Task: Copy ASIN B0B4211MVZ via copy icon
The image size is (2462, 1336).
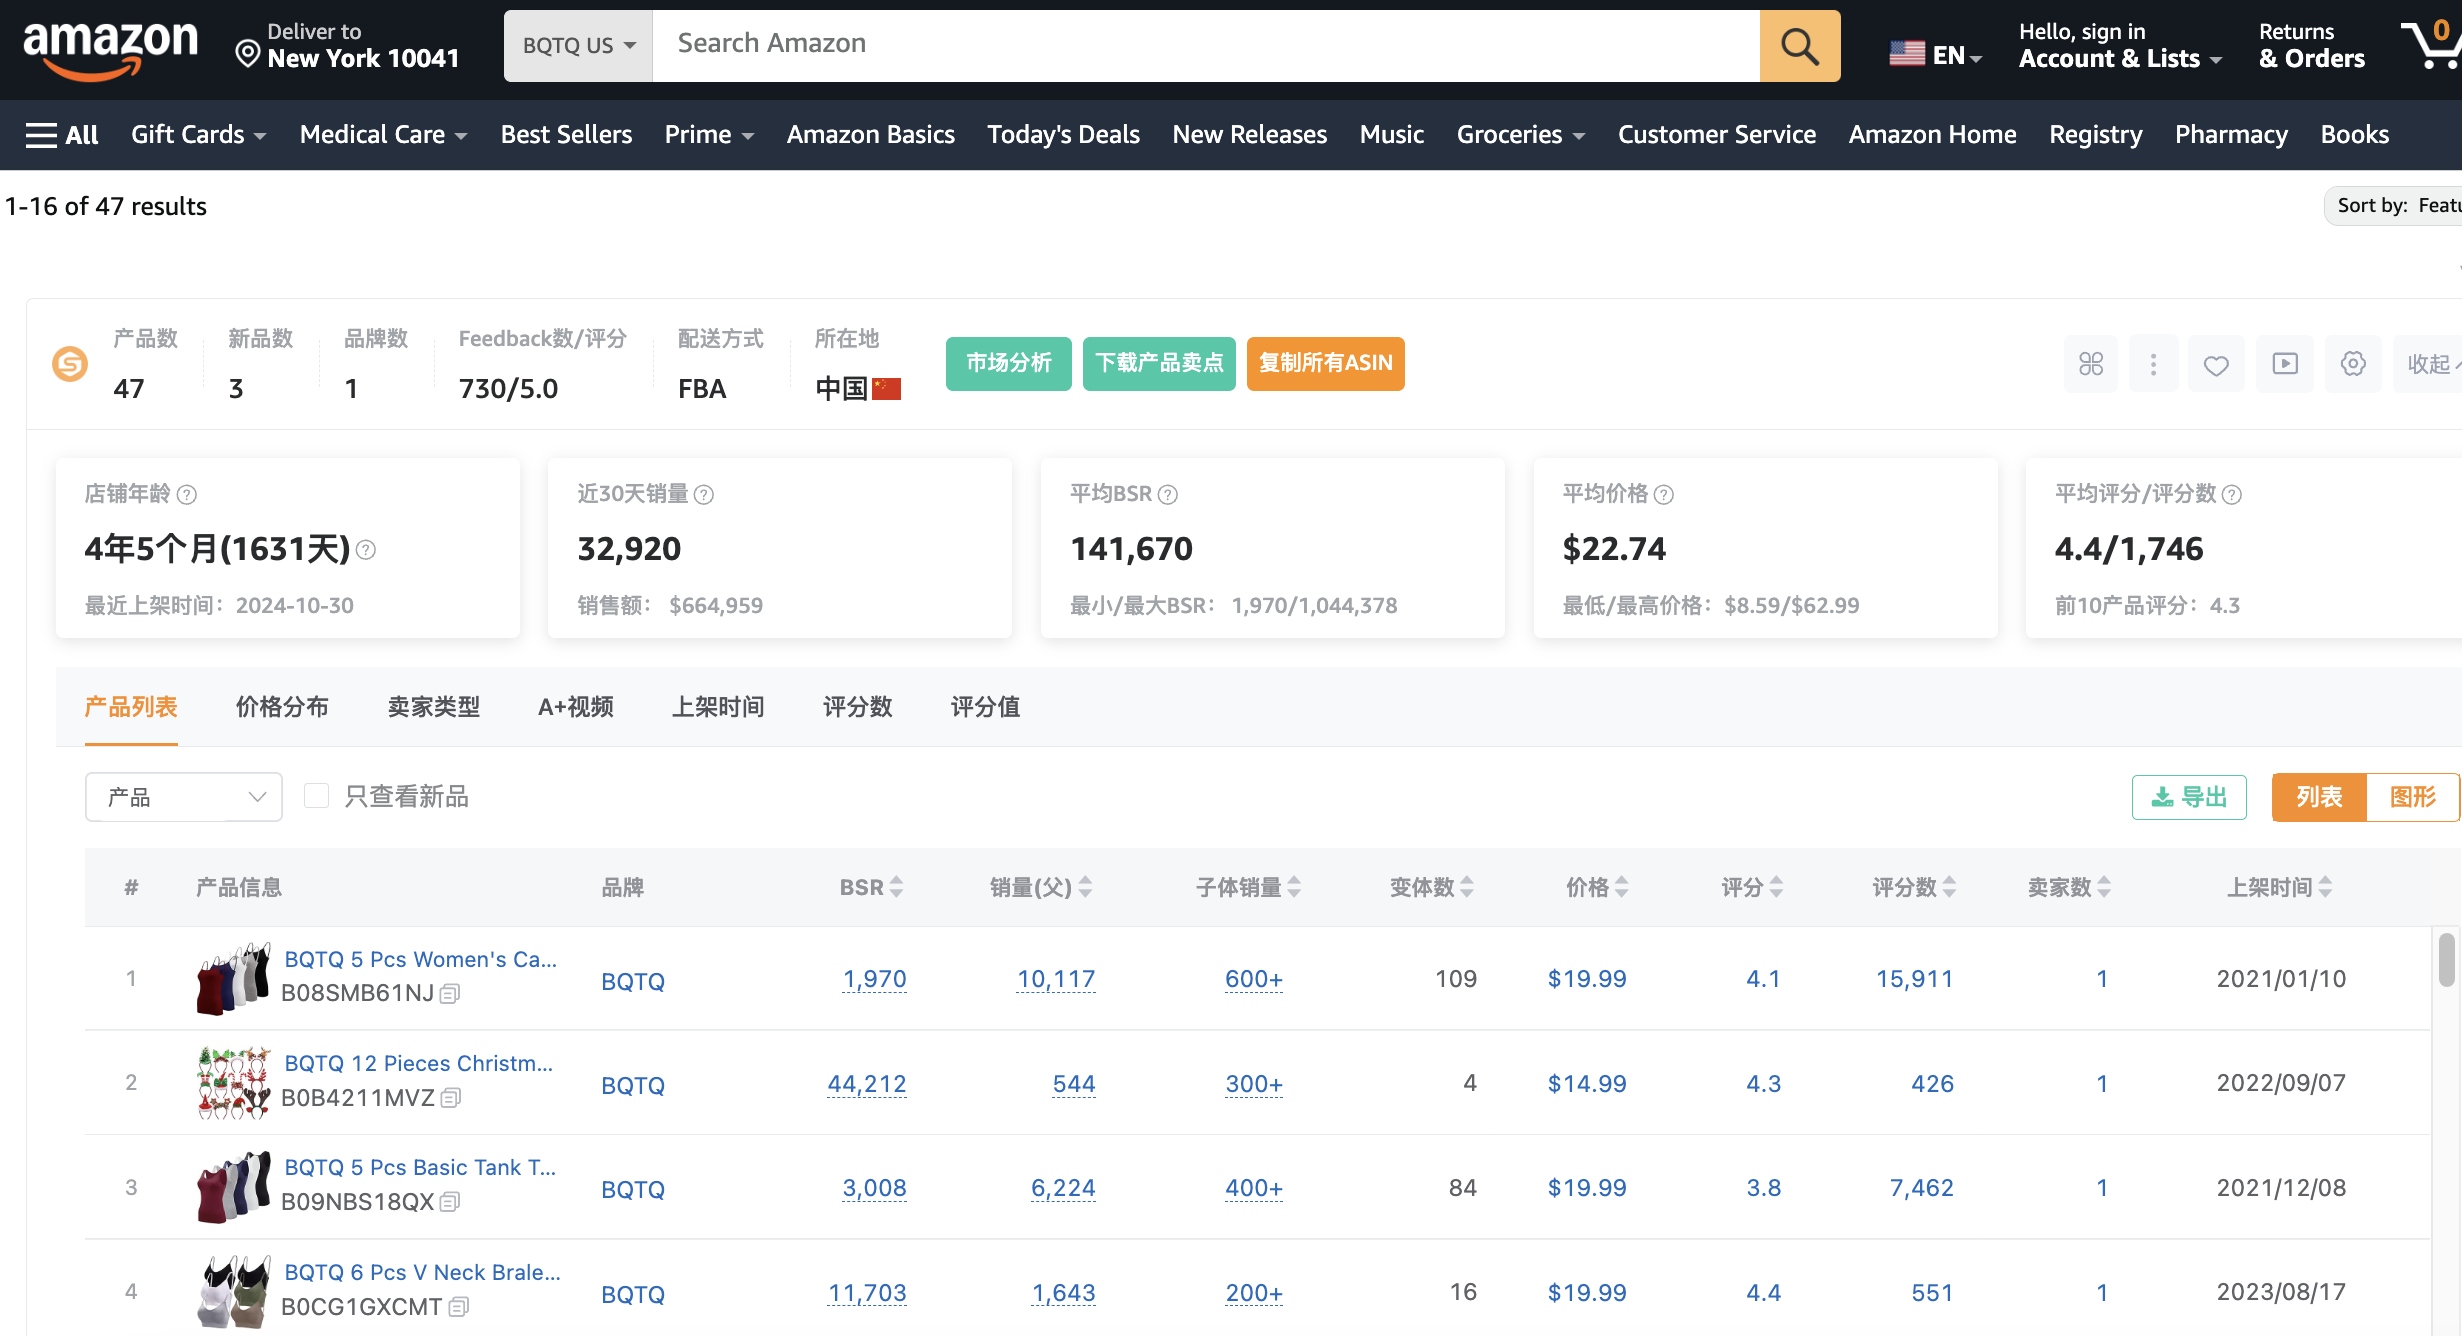Action: (451, 1098)
